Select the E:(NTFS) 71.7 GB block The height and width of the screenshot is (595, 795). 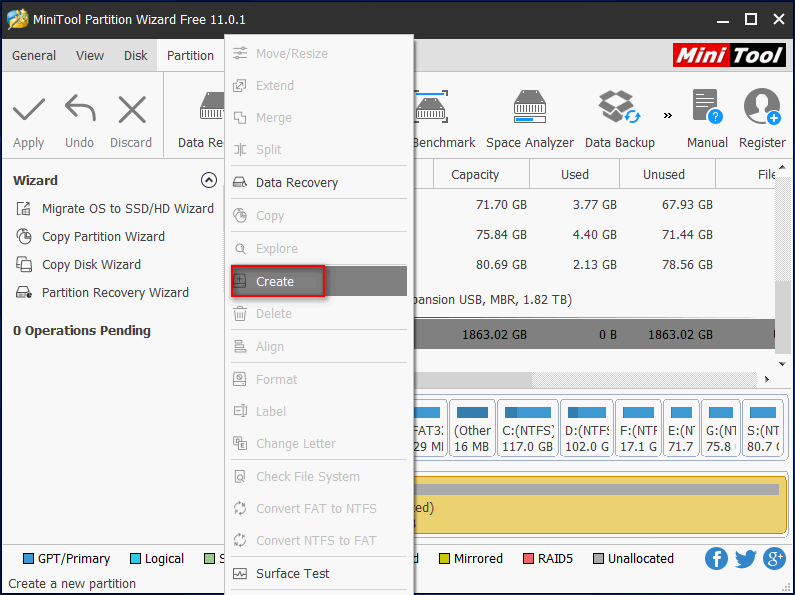tap(681, 428)
